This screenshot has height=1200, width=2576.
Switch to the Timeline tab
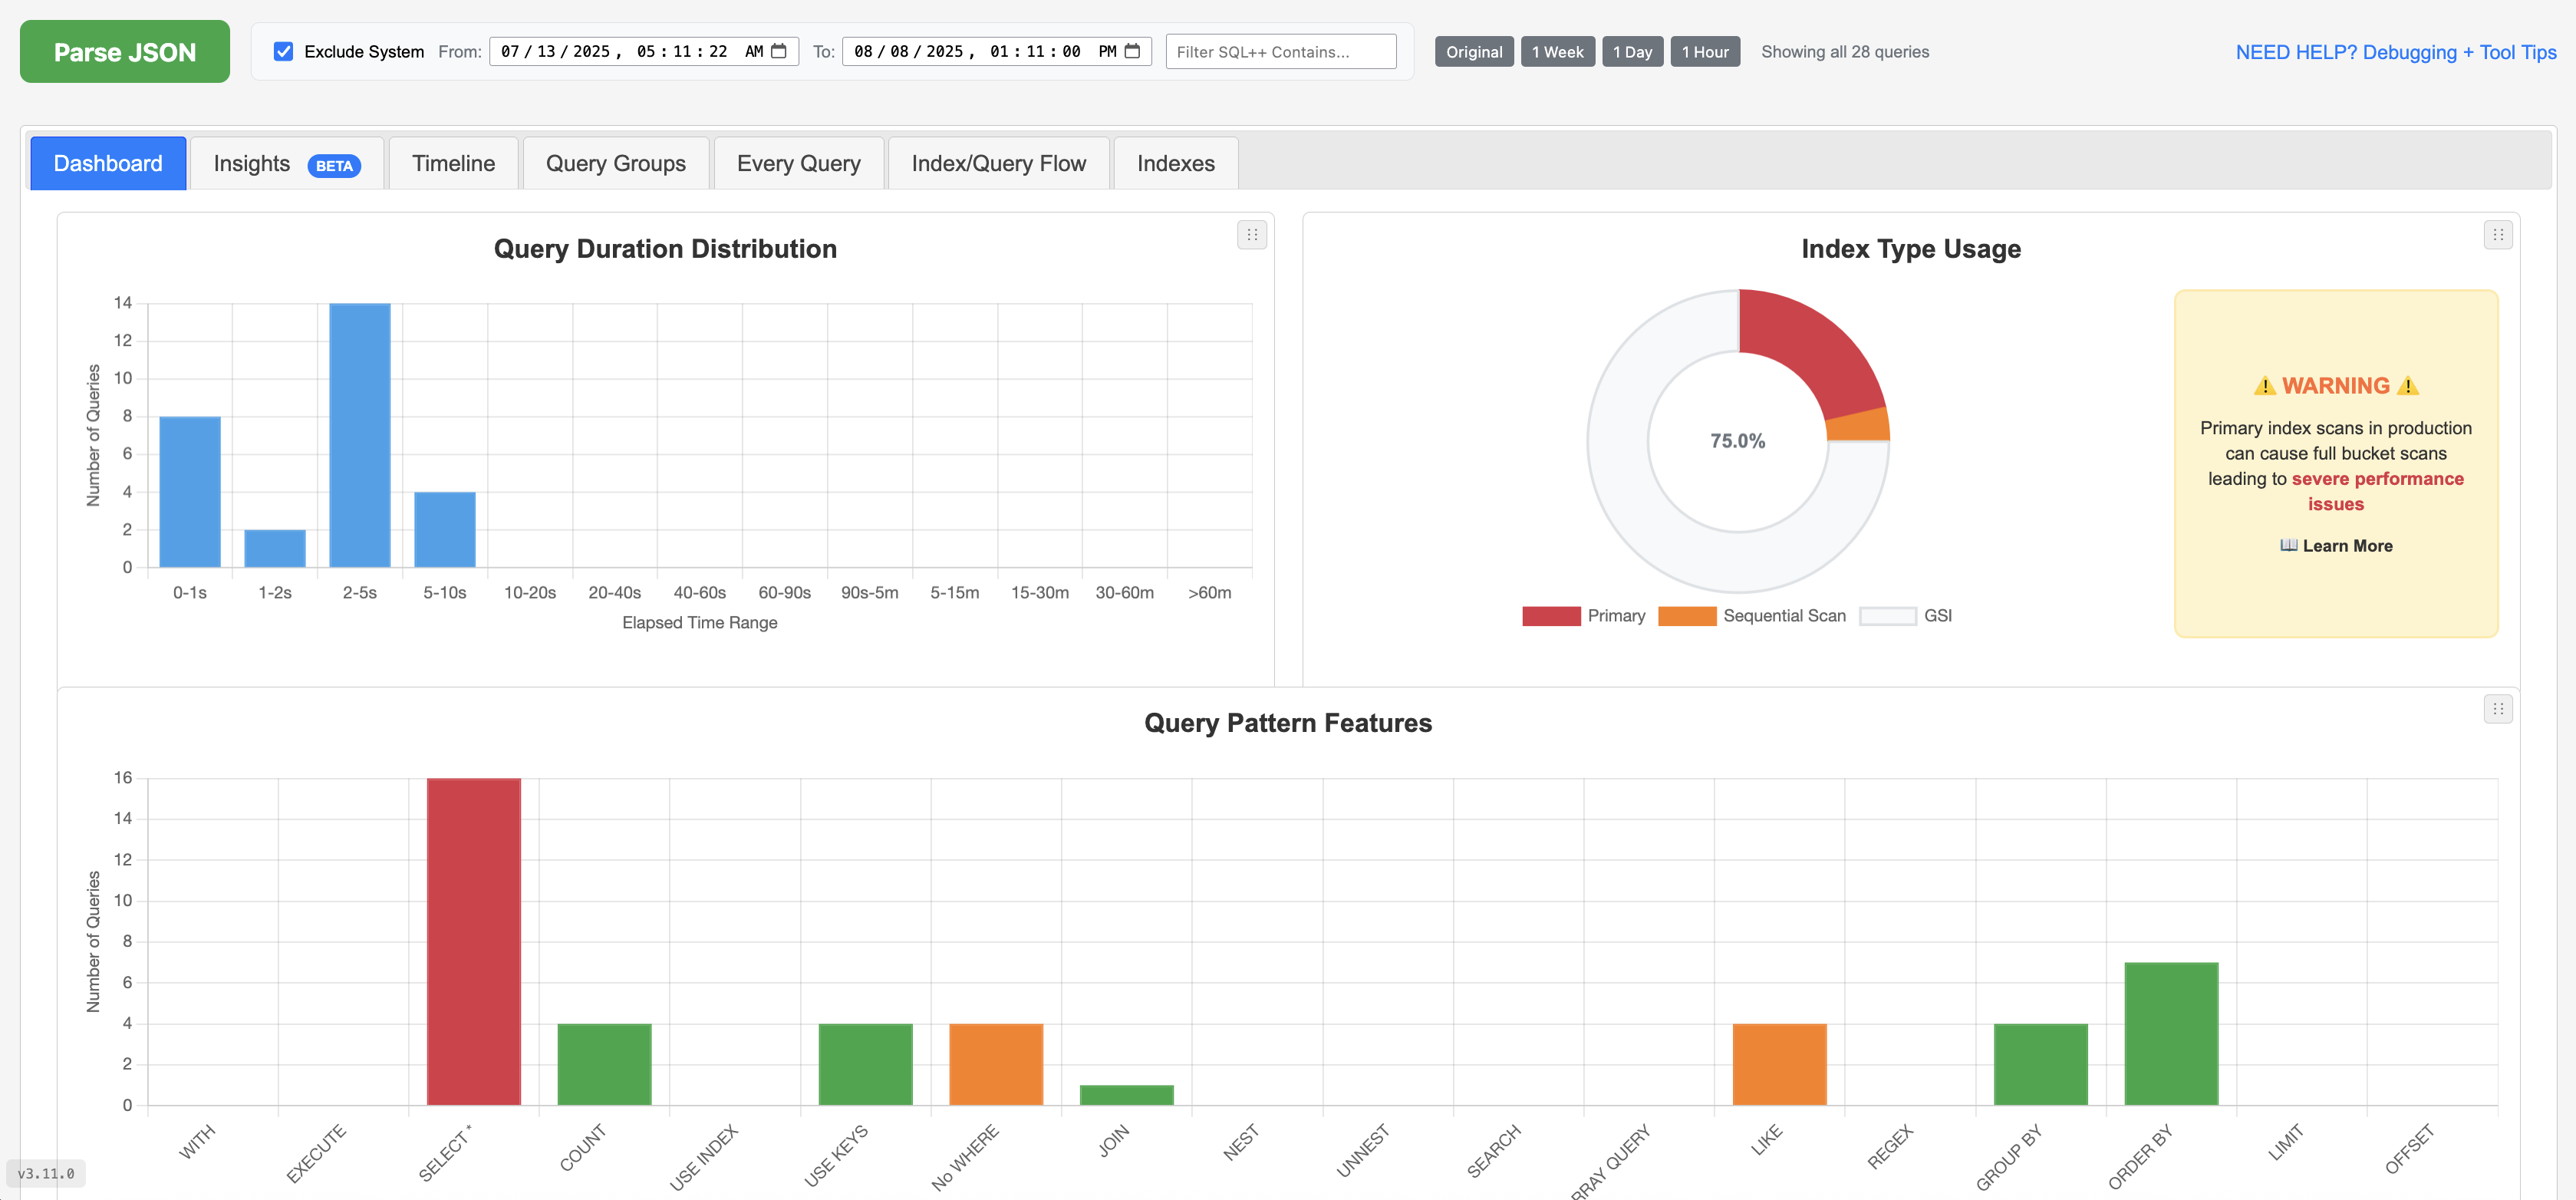point(452,163)
